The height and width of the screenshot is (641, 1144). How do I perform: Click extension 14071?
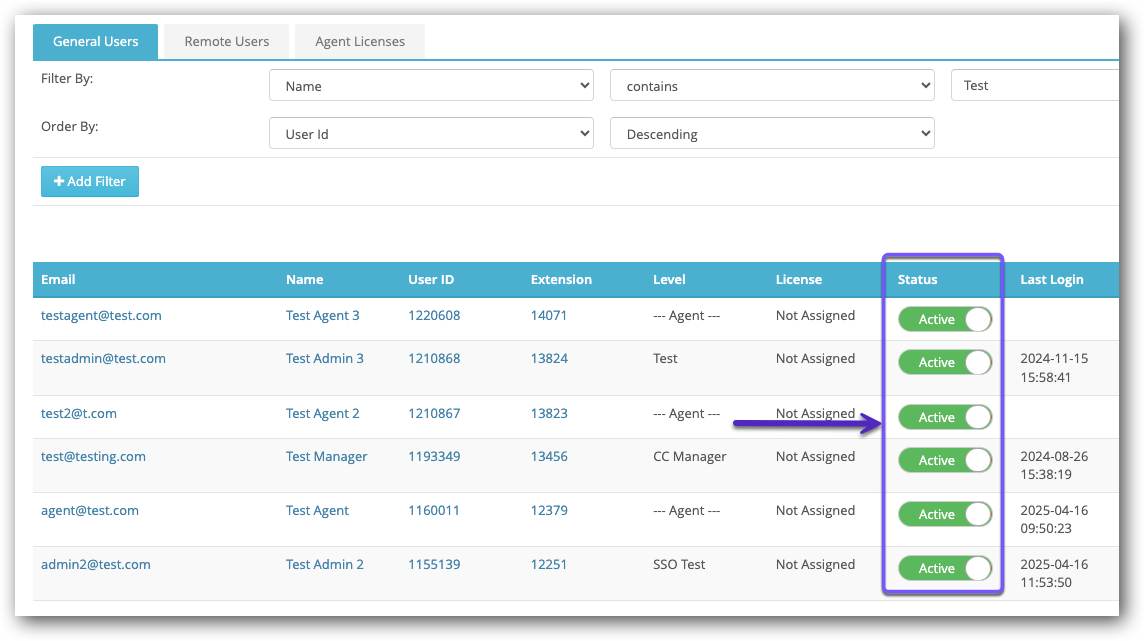549,316
